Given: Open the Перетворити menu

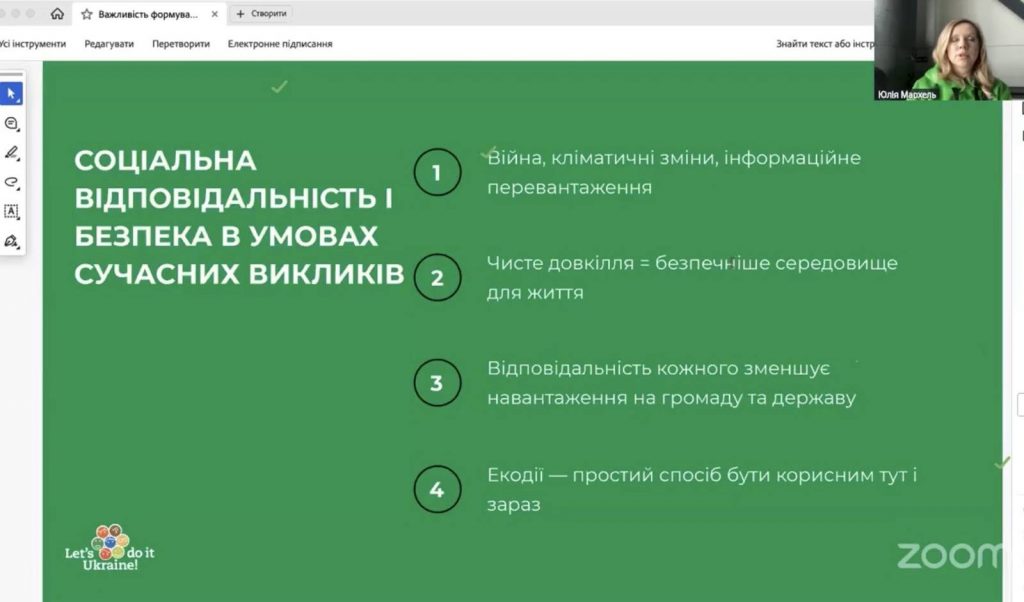Looking at the screenshot, I should pos(181,44).
